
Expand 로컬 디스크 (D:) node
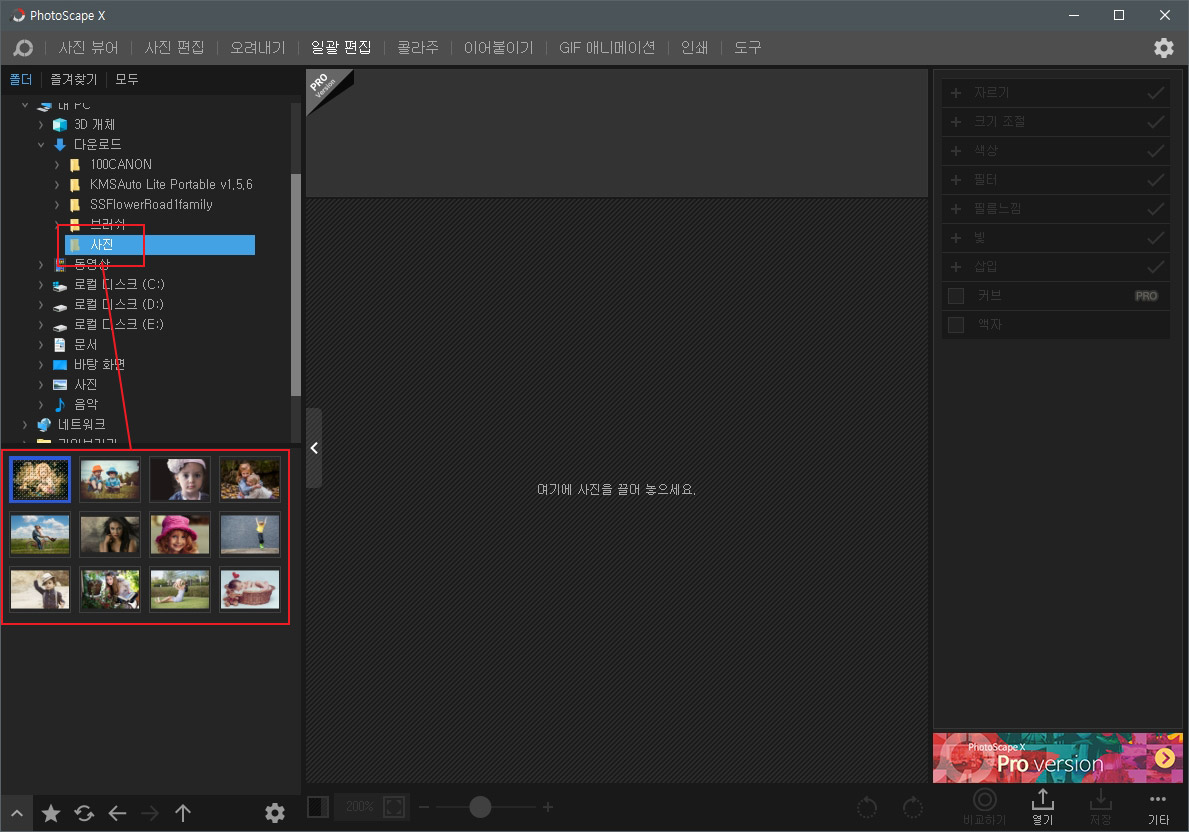coord(41,304)
